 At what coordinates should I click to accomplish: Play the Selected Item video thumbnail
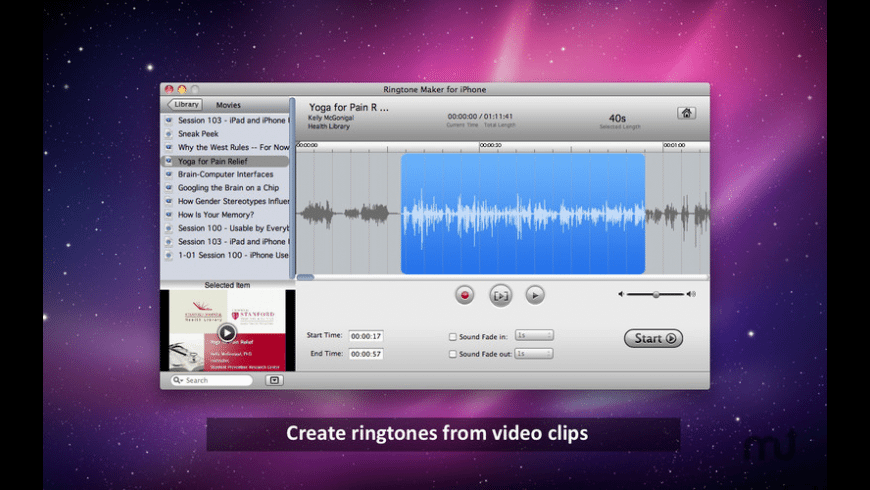tap(226, 332)
